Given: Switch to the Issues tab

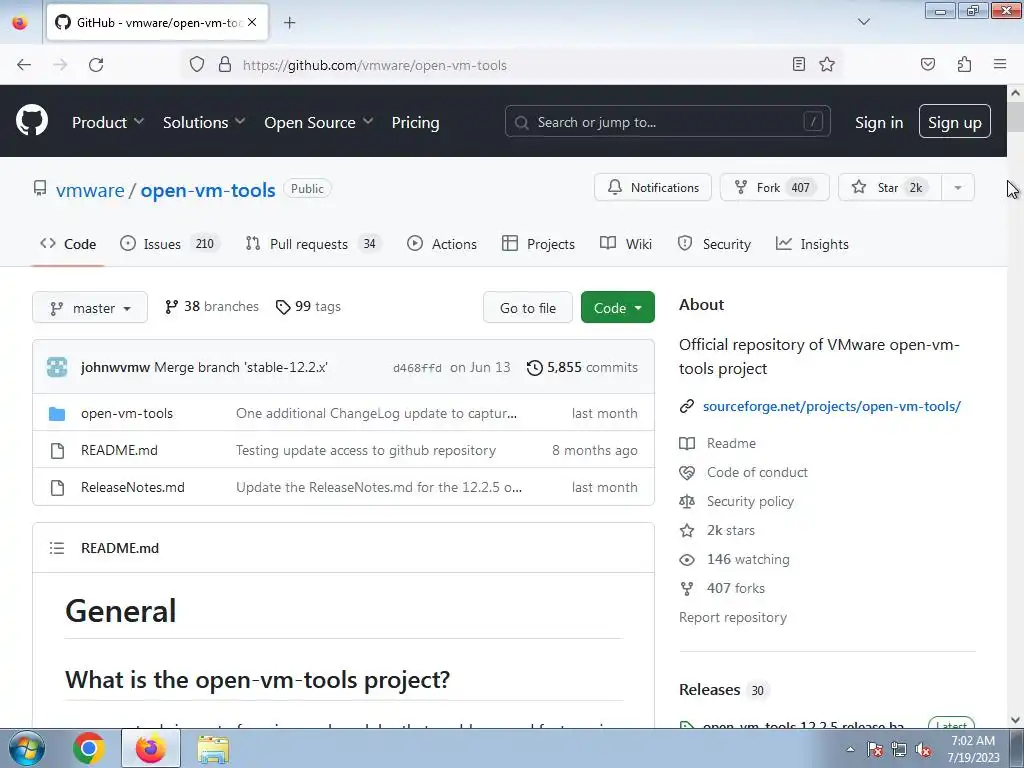Looking at the screenshot, I should click(170, 244).
